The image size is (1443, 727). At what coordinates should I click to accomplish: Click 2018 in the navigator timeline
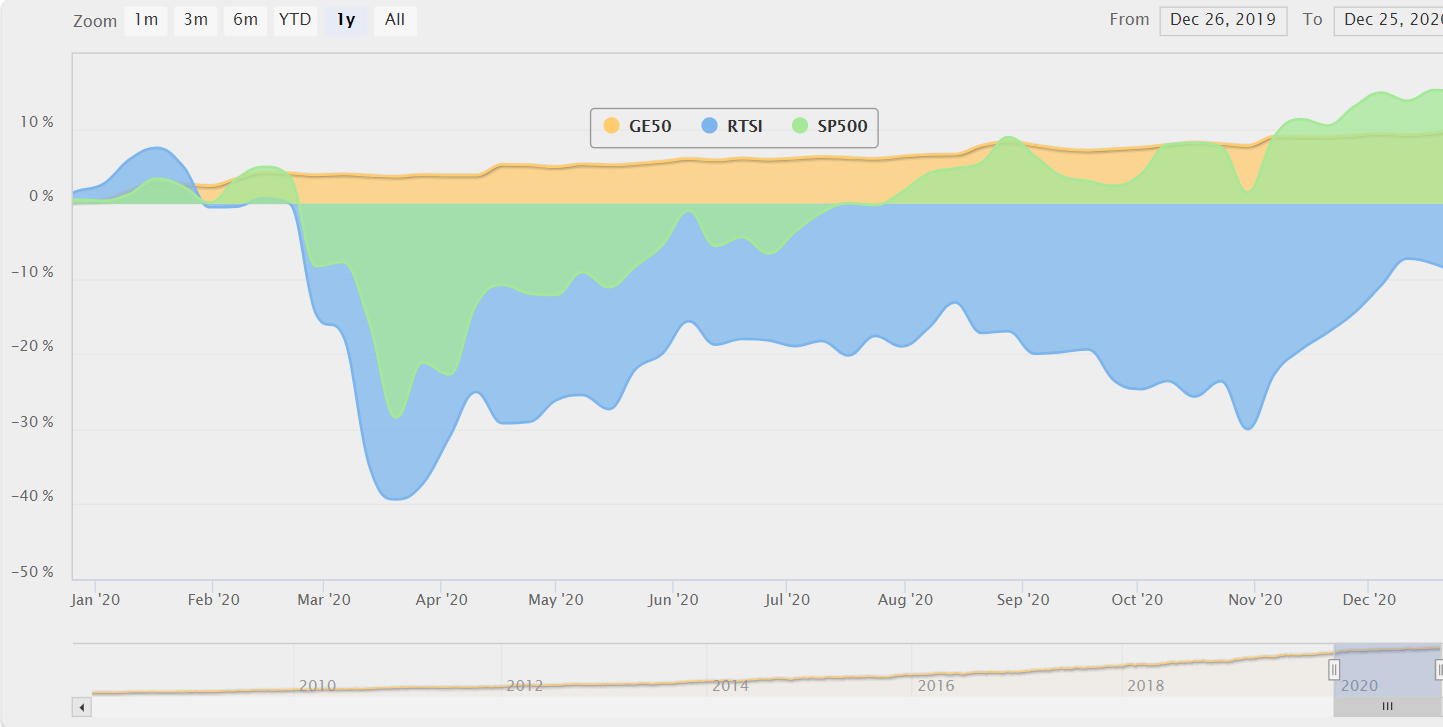click(1145, 686)
